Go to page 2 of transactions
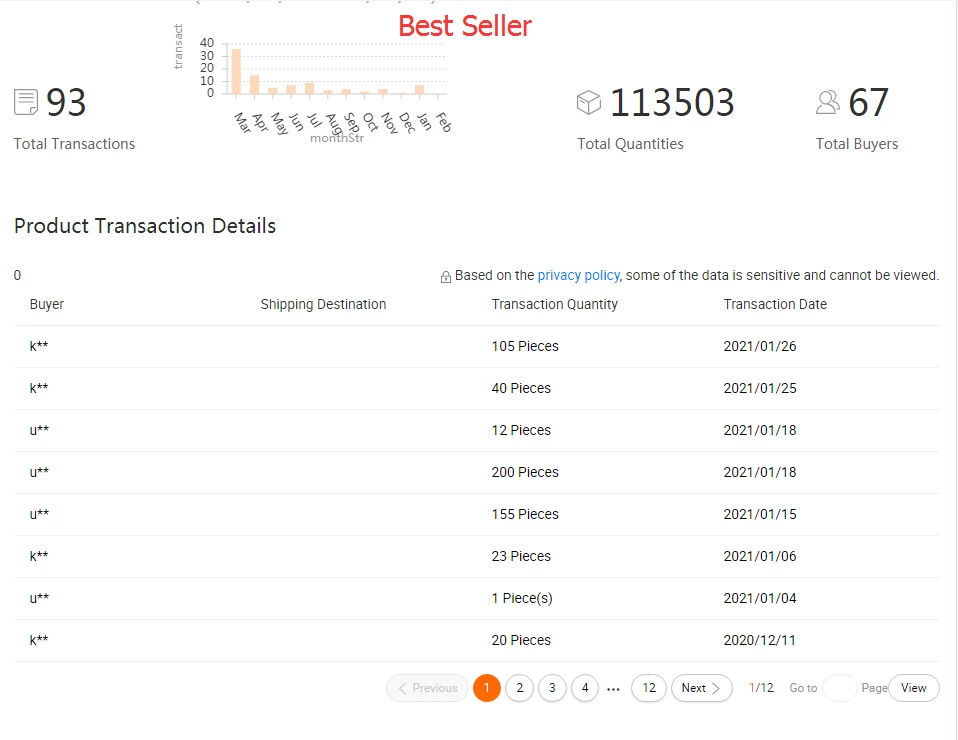The image size is (958, 740). point(519,688)
